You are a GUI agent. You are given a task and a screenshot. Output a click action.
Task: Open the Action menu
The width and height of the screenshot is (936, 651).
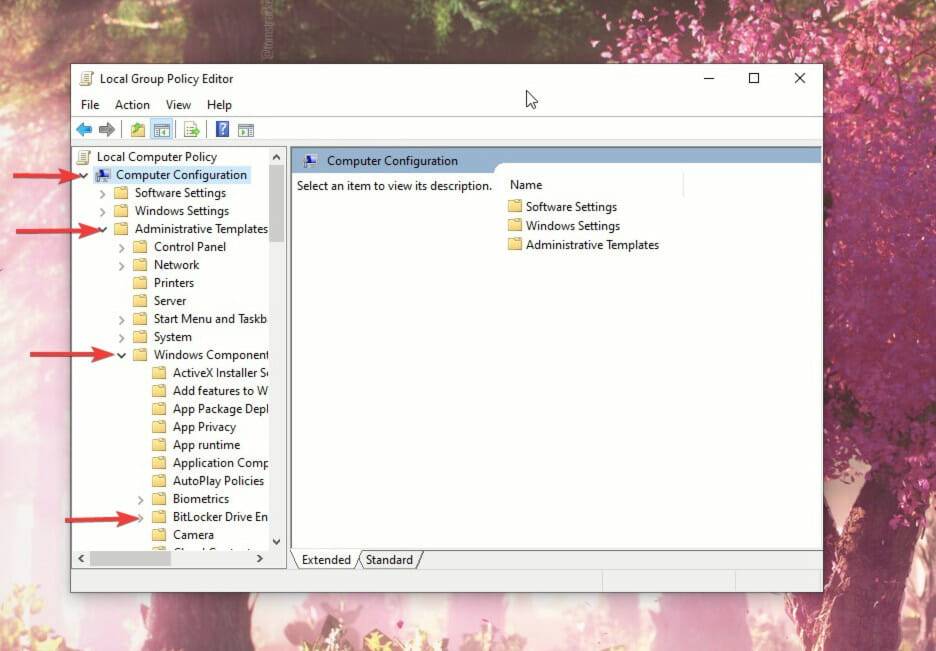click(132, 104)
